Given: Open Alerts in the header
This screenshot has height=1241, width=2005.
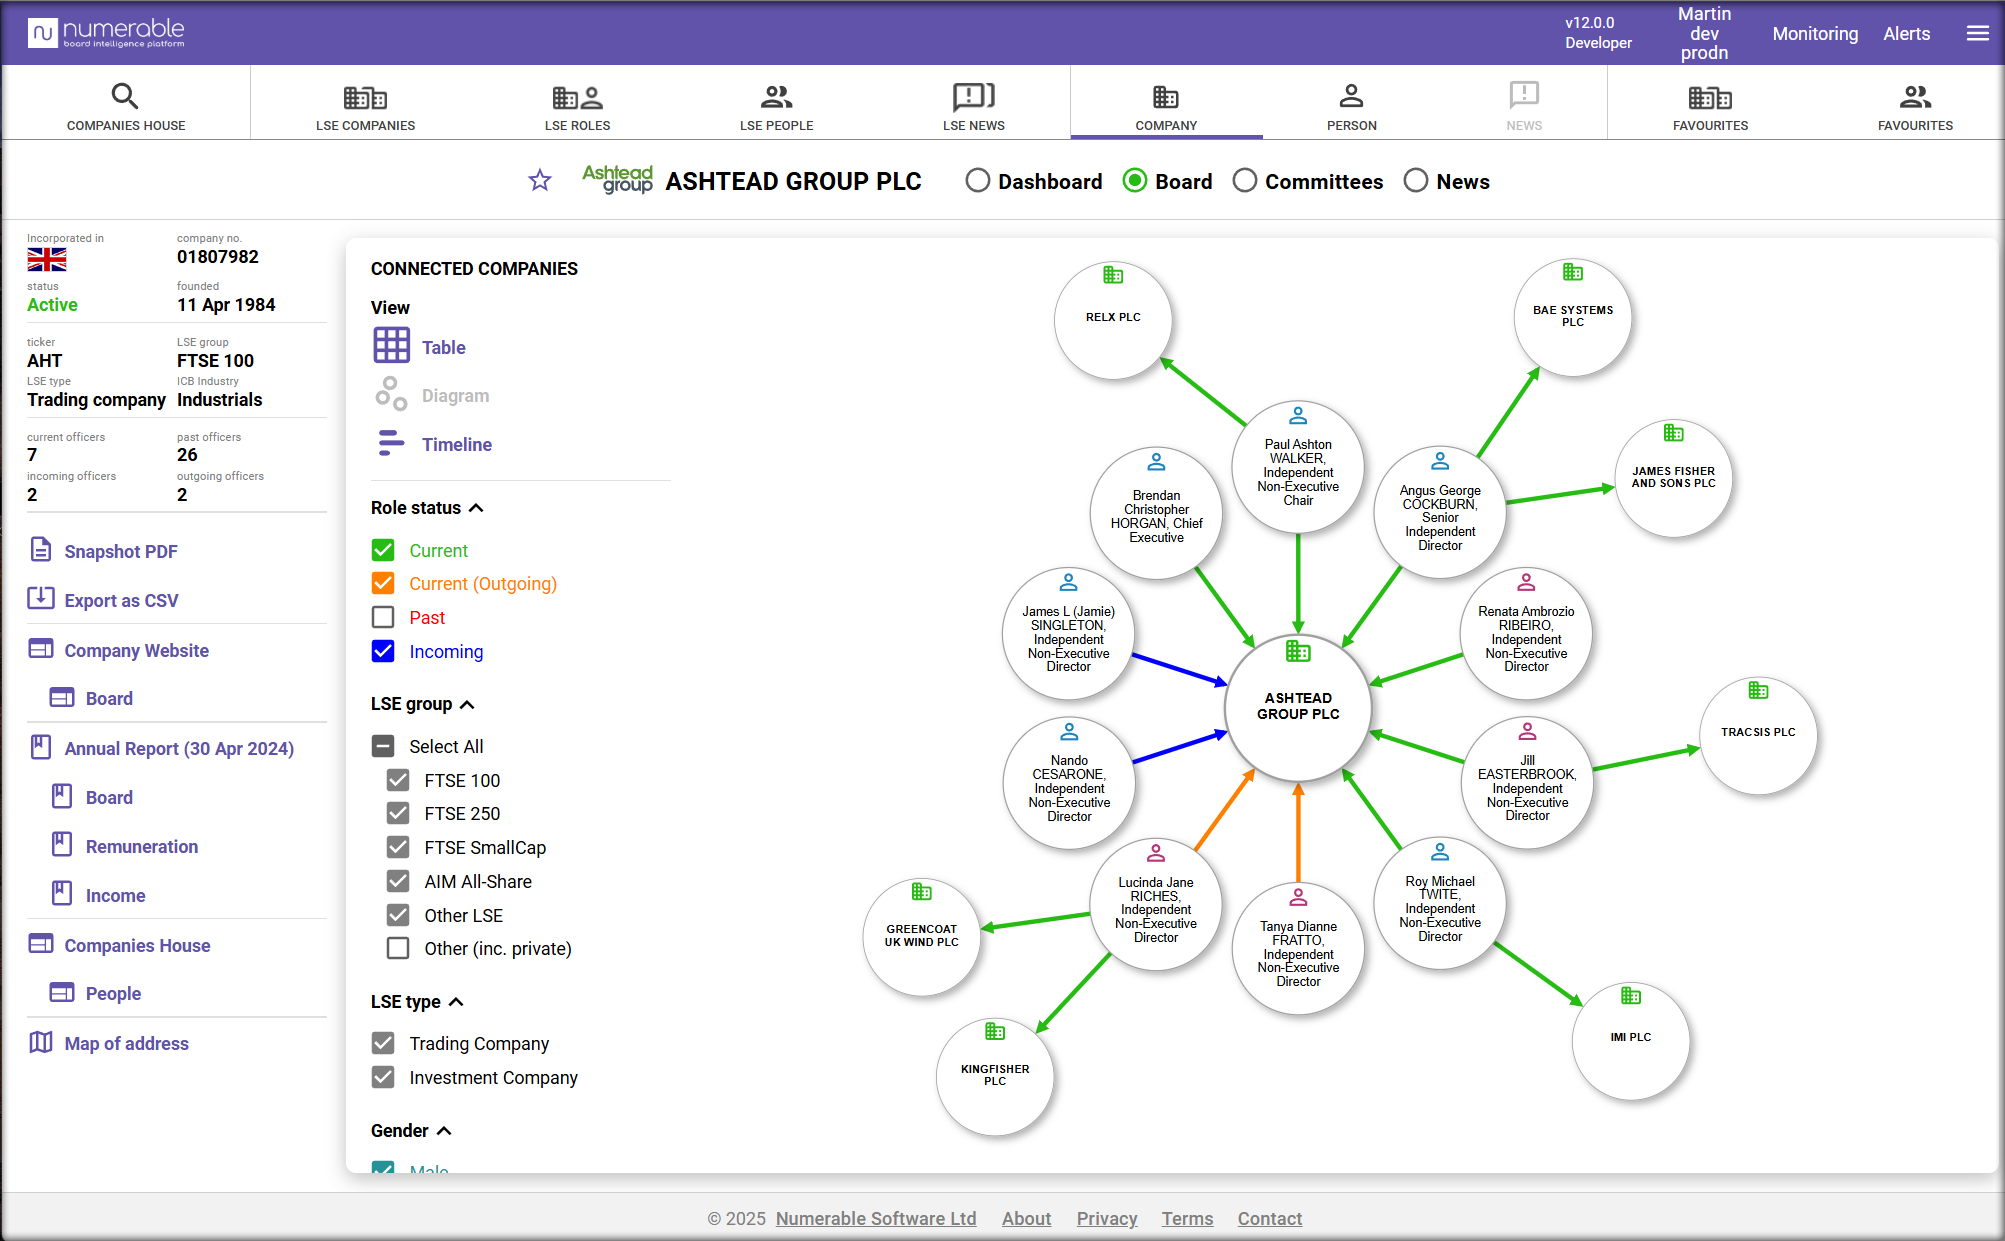Looking at the screenshot, I should 1906,33.
